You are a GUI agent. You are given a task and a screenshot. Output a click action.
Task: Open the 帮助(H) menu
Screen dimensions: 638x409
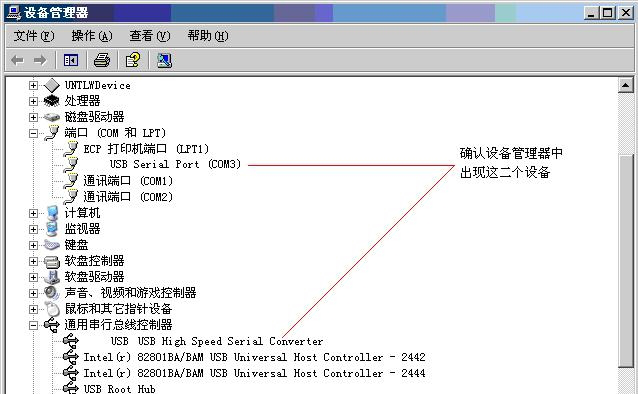pyautogui.click(x=208, y=36)
